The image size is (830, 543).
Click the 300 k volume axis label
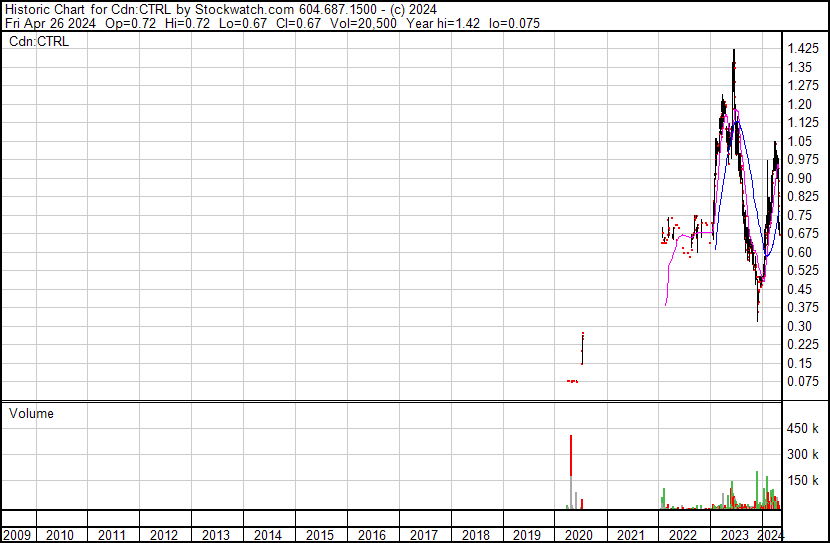[803, 454]
